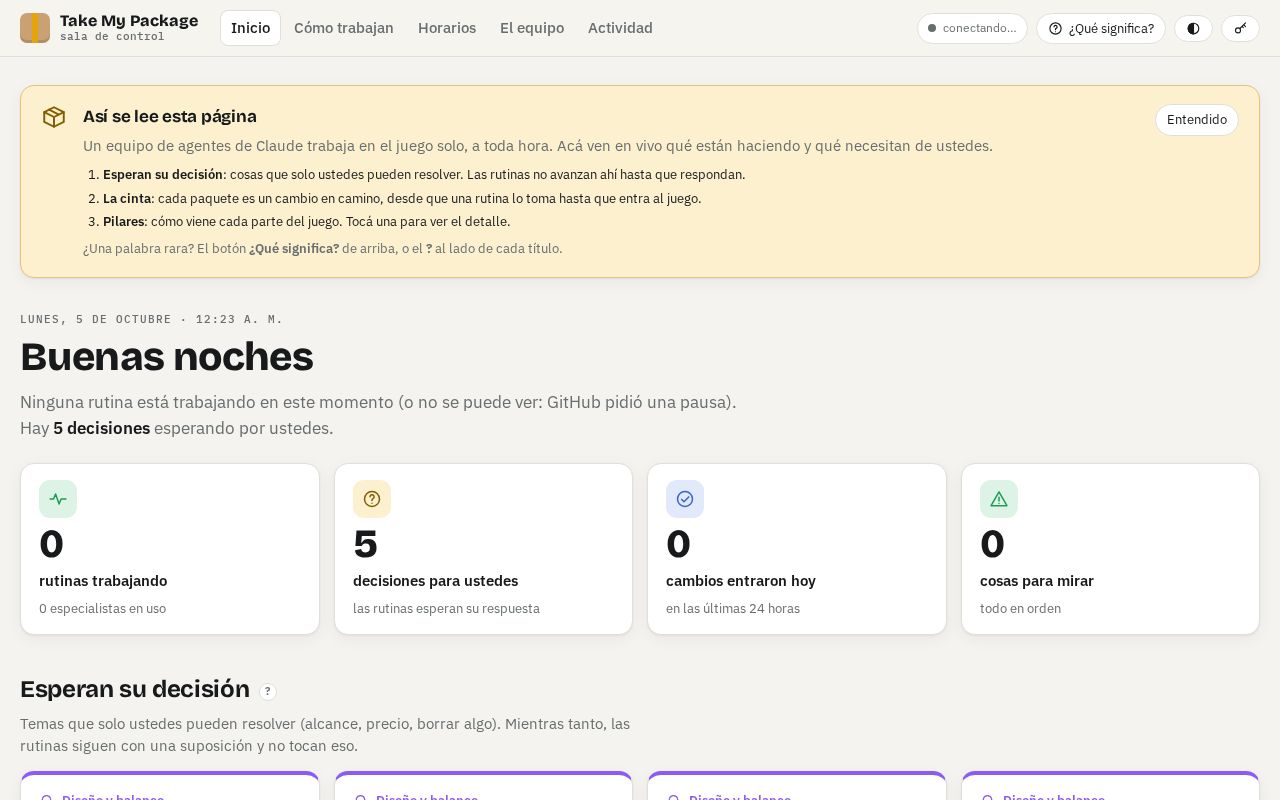1280x800 pixels.
Task: Select the Inicio tab
Action: point(251,28)
